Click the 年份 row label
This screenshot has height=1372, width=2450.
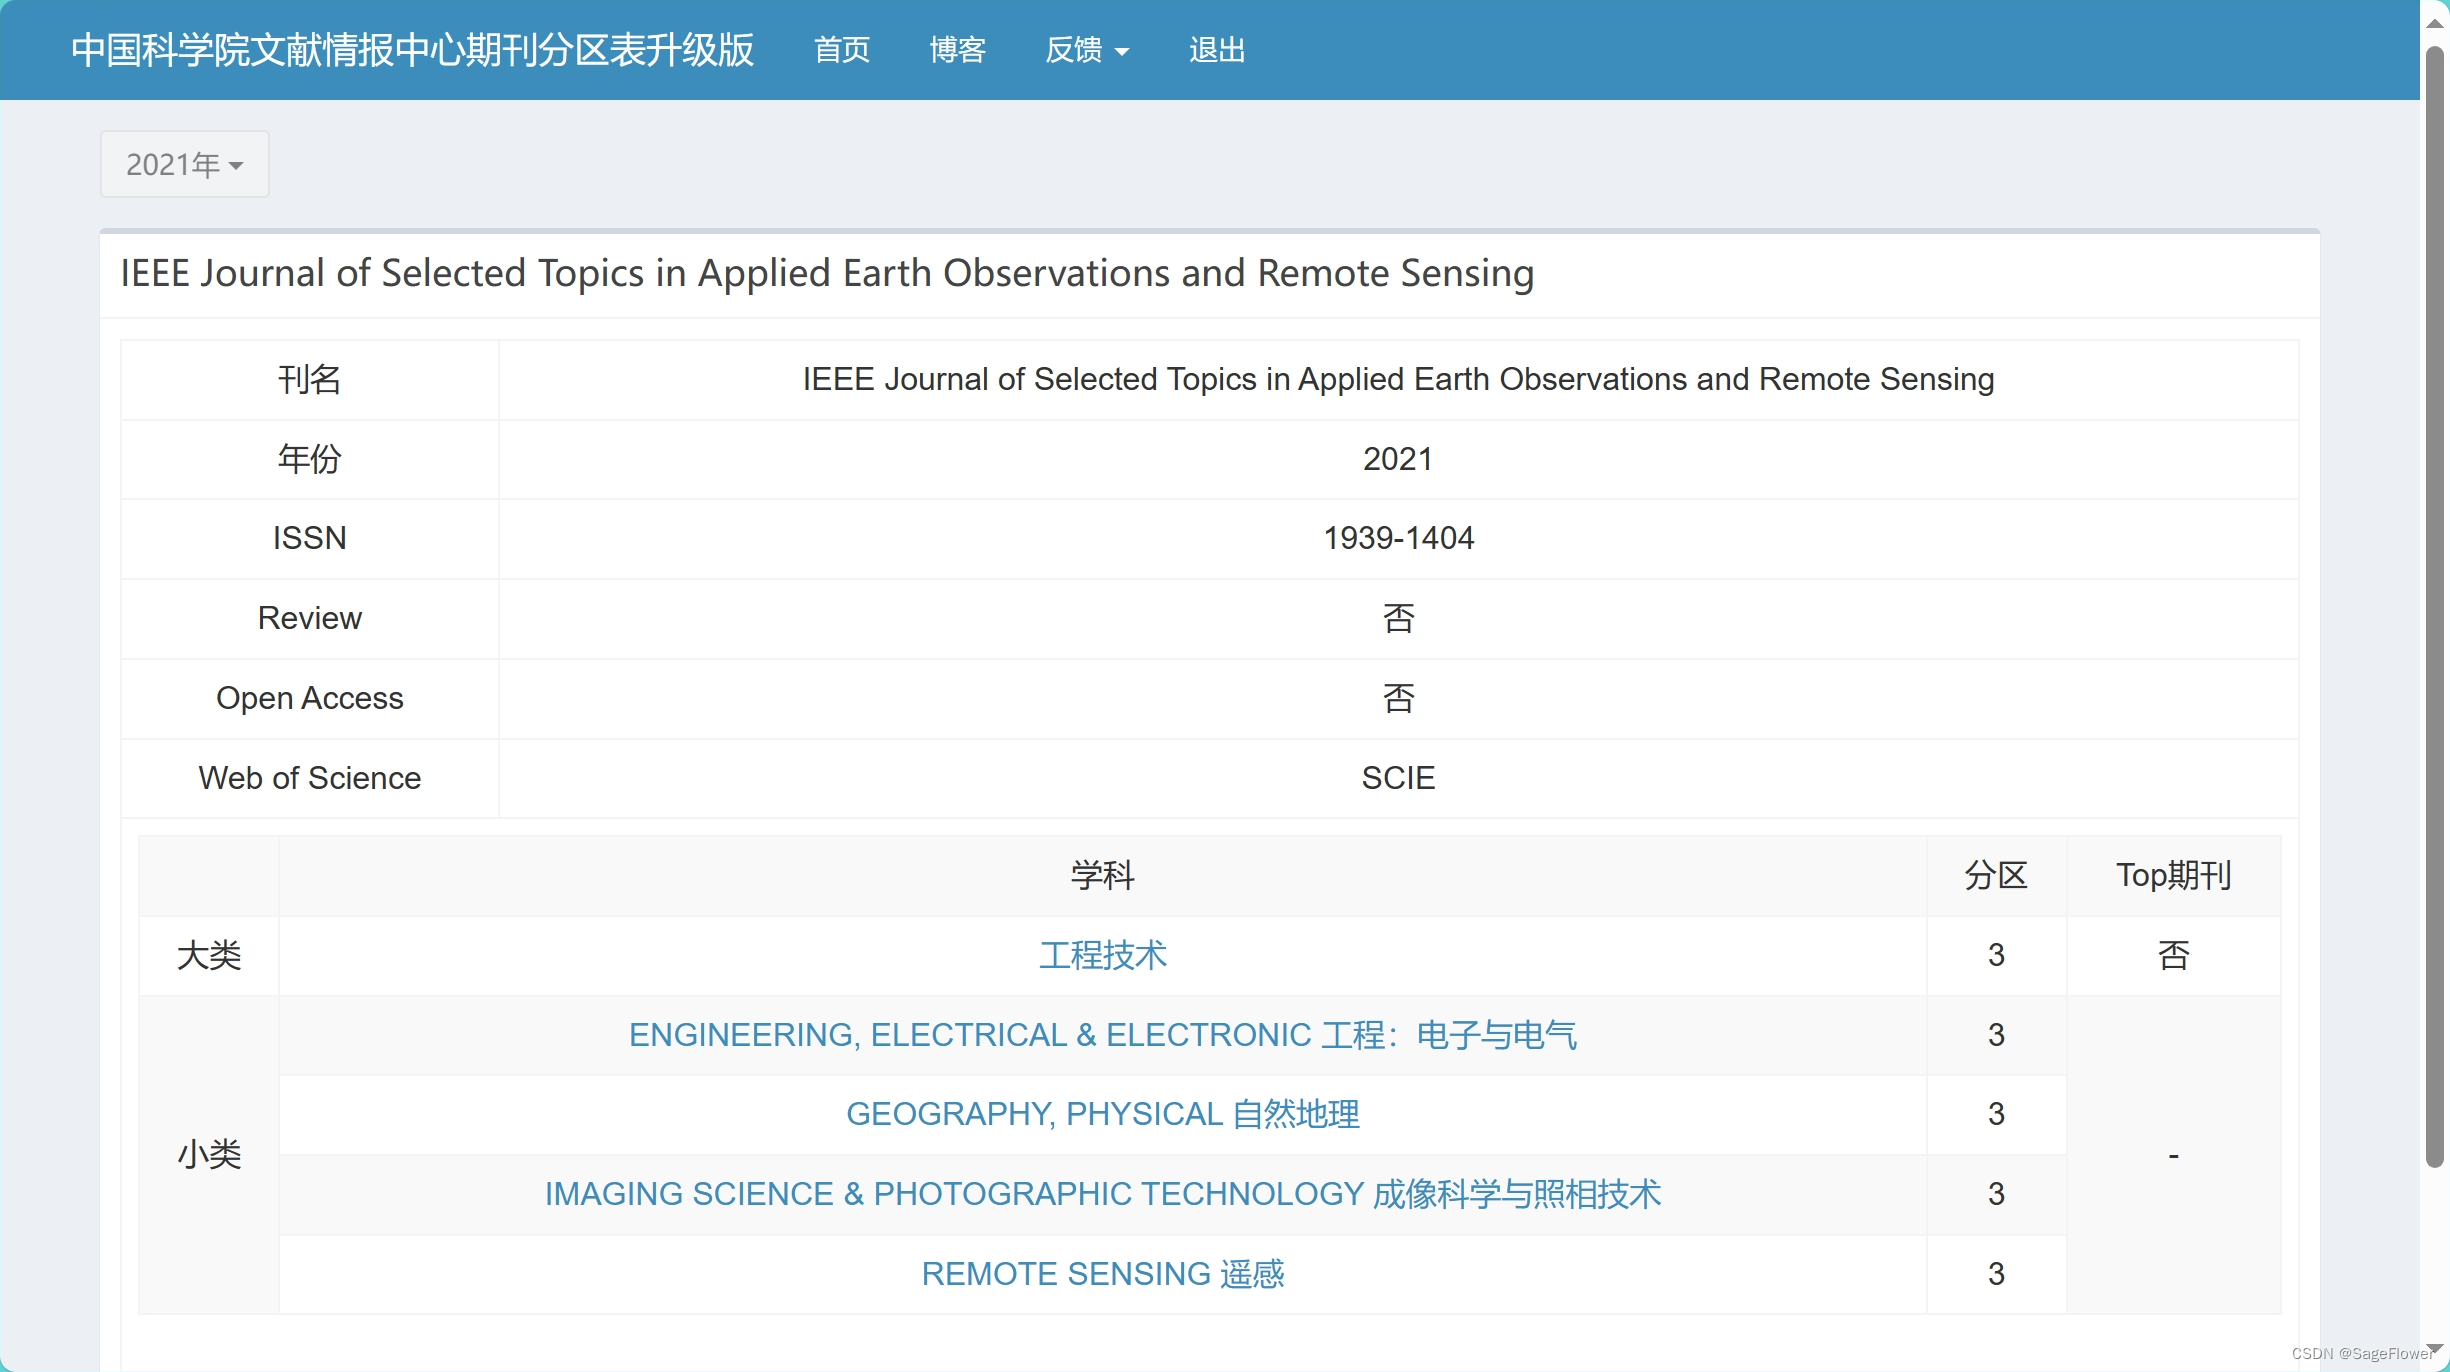coord(310,459)
